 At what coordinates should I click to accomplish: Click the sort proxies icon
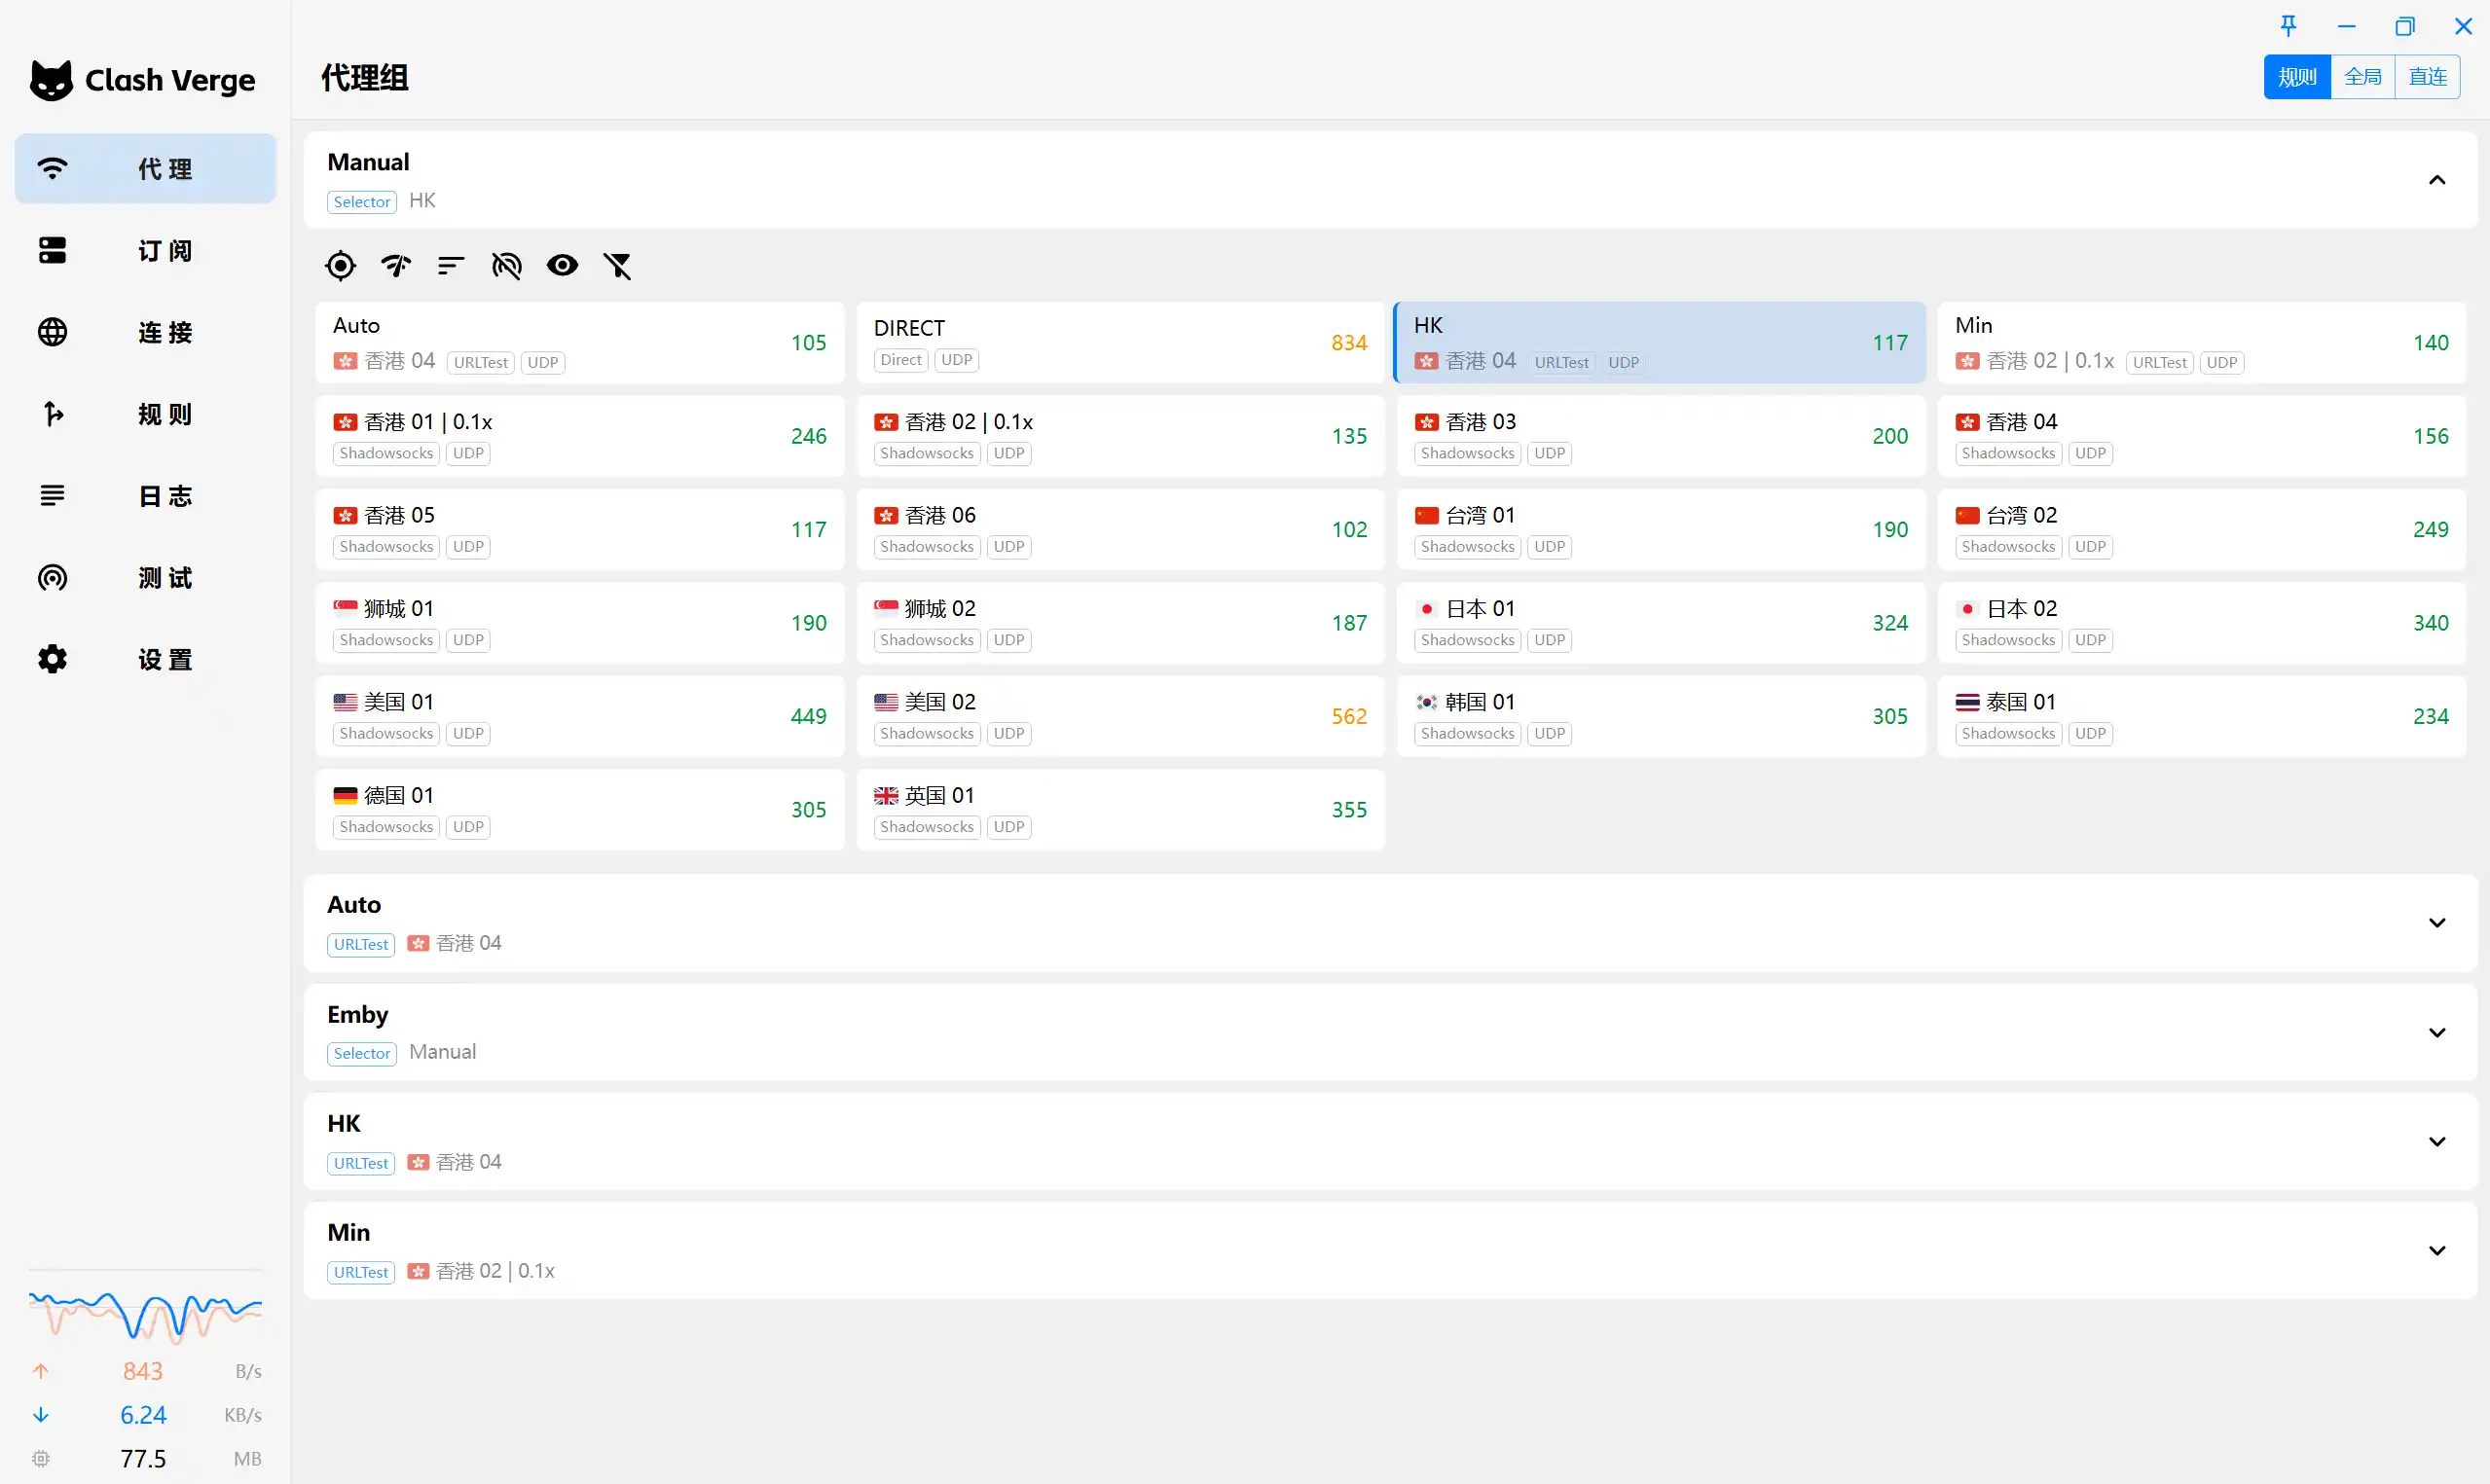[451, 265]
